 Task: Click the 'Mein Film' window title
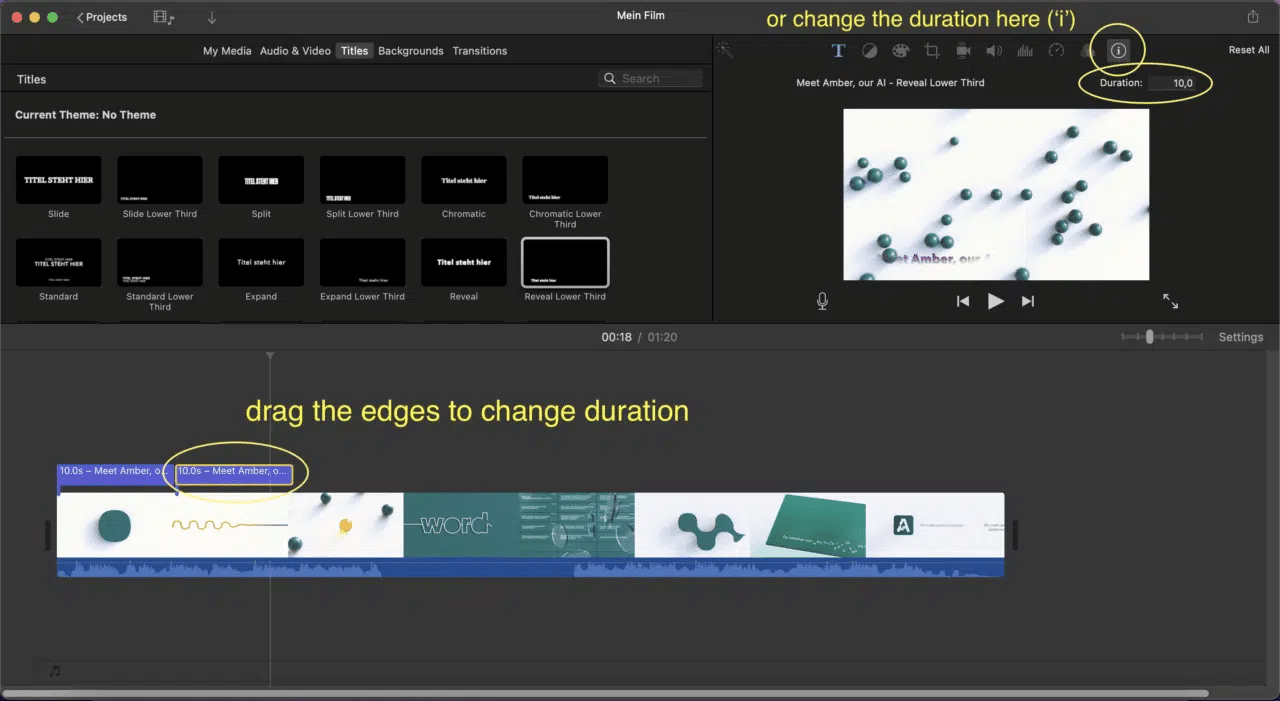click(x=641, y=15)
